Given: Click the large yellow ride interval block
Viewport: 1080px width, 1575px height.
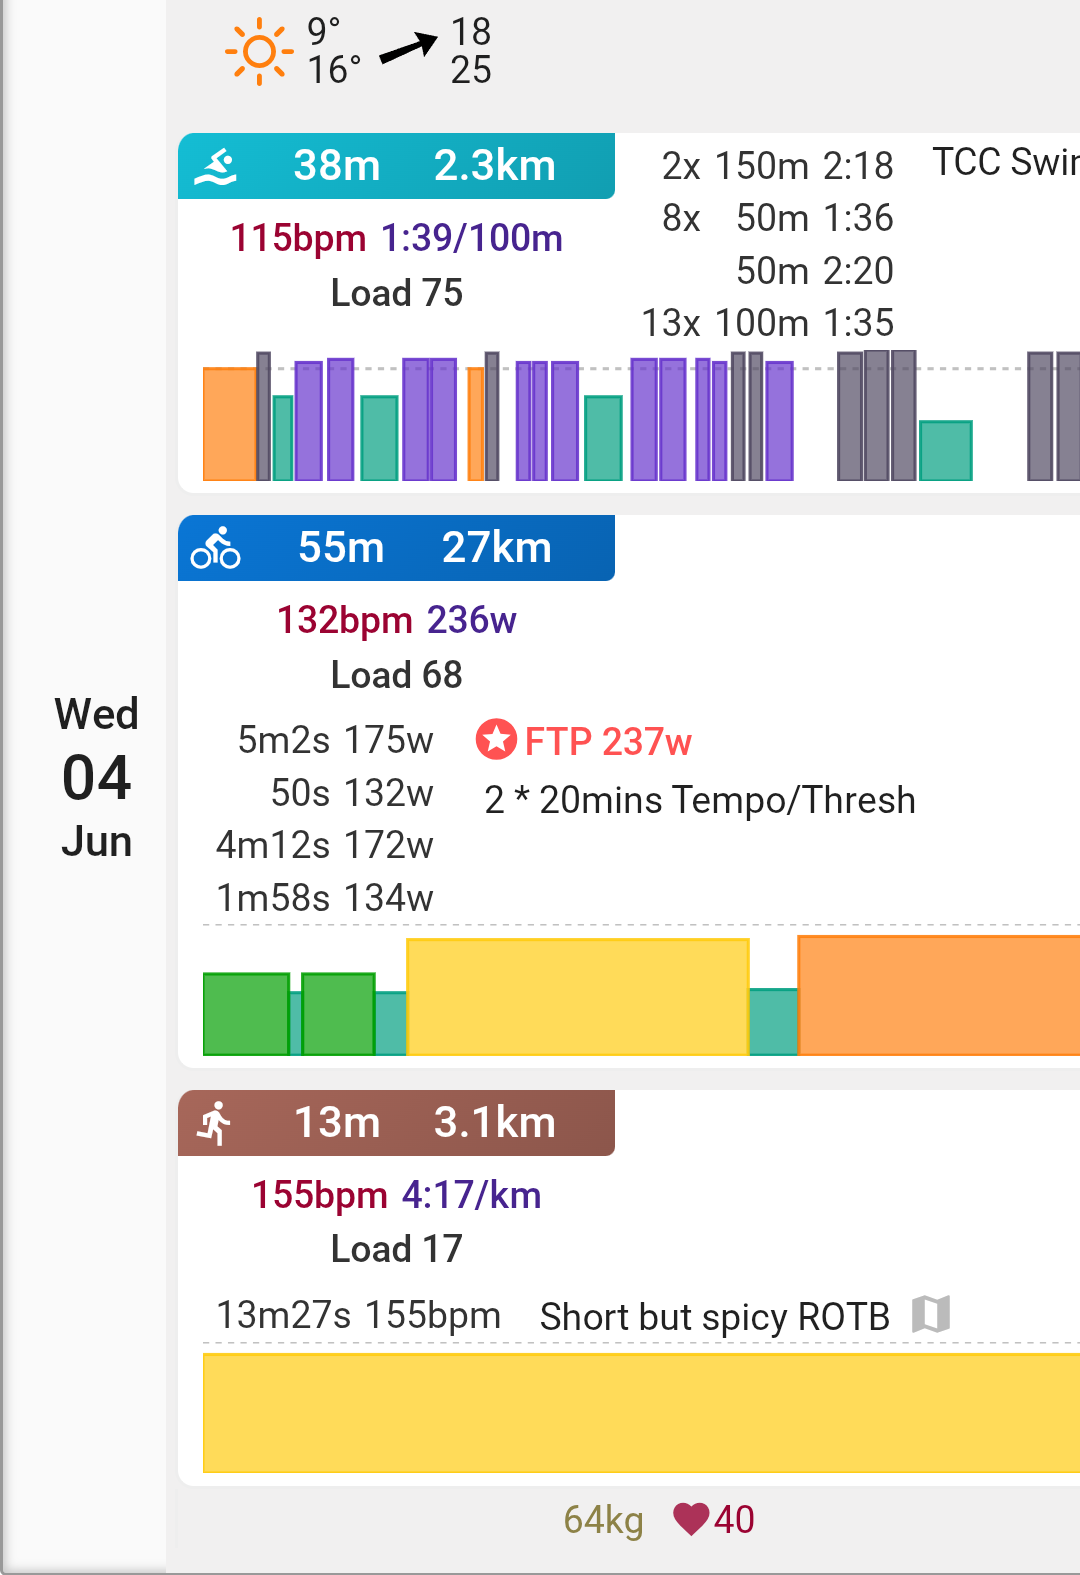Looking at the screenshot, I should tap(577, 997).
